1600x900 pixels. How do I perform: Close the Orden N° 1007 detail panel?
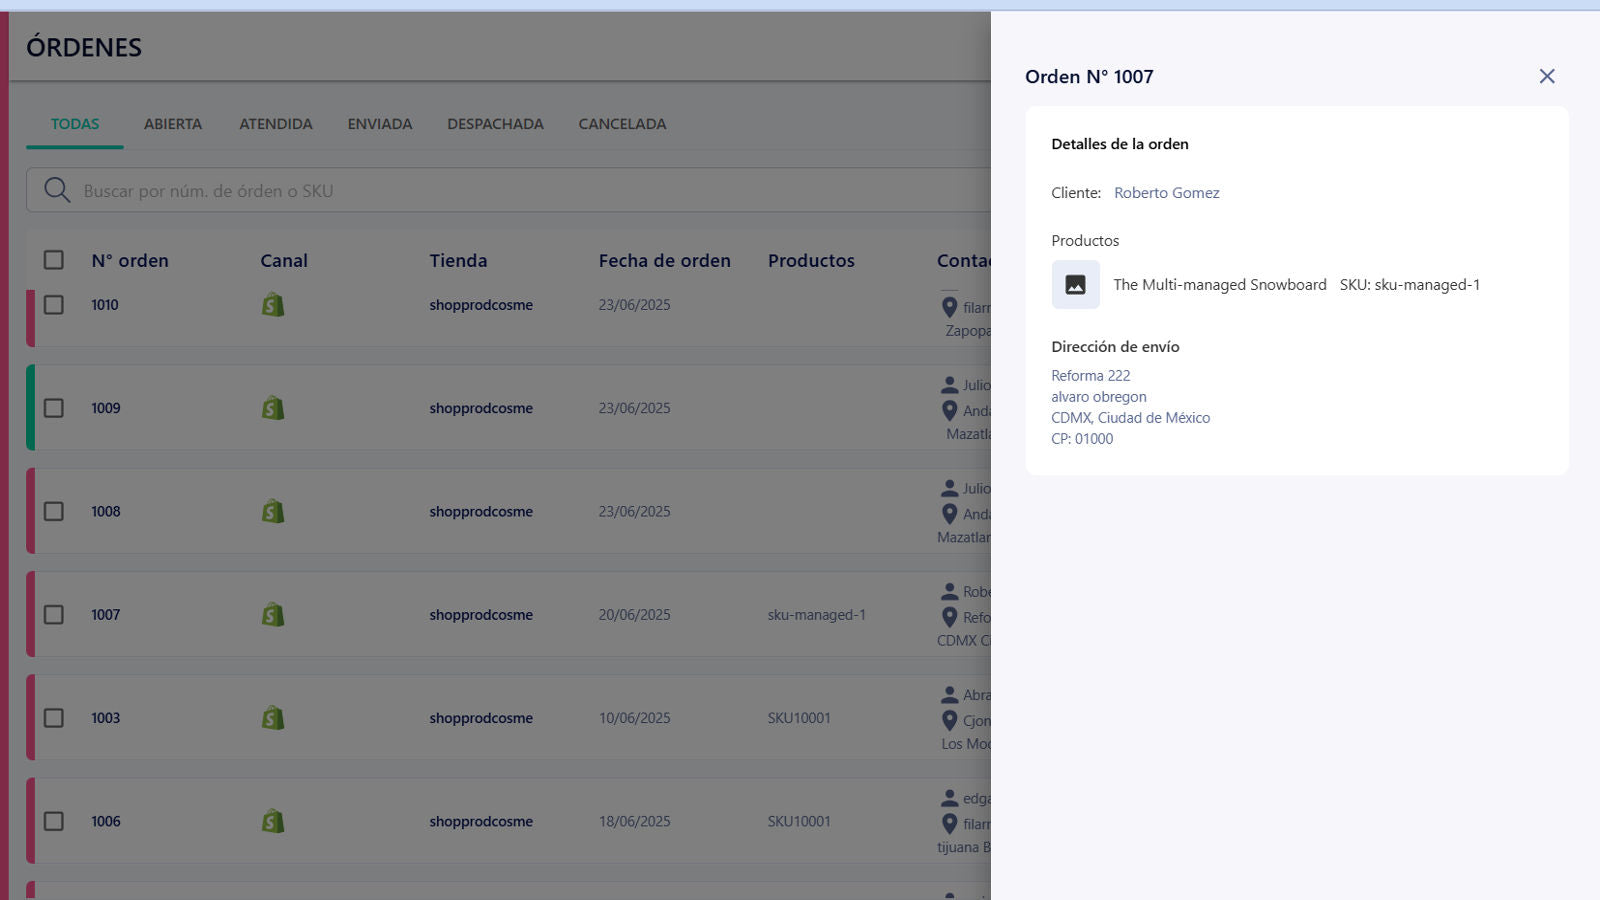coord(1546,76)
